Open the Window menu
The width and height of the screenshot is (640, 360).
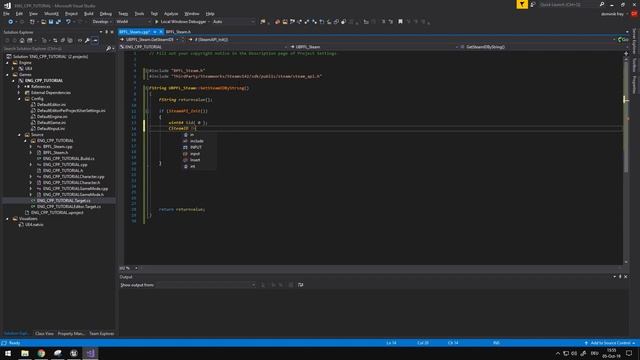tap(192, 13)
